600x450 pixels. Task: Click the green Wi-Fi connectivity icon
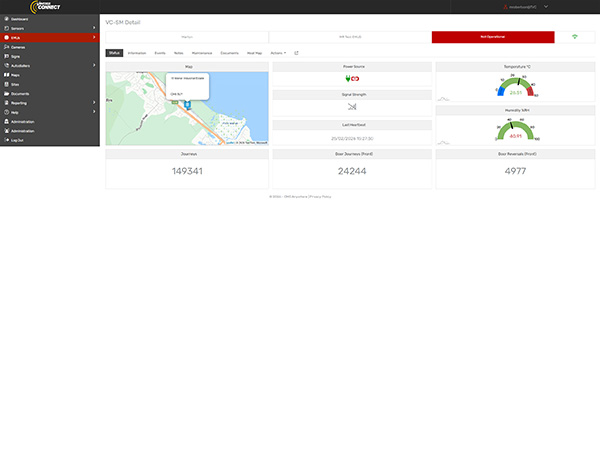click(574, 37)
